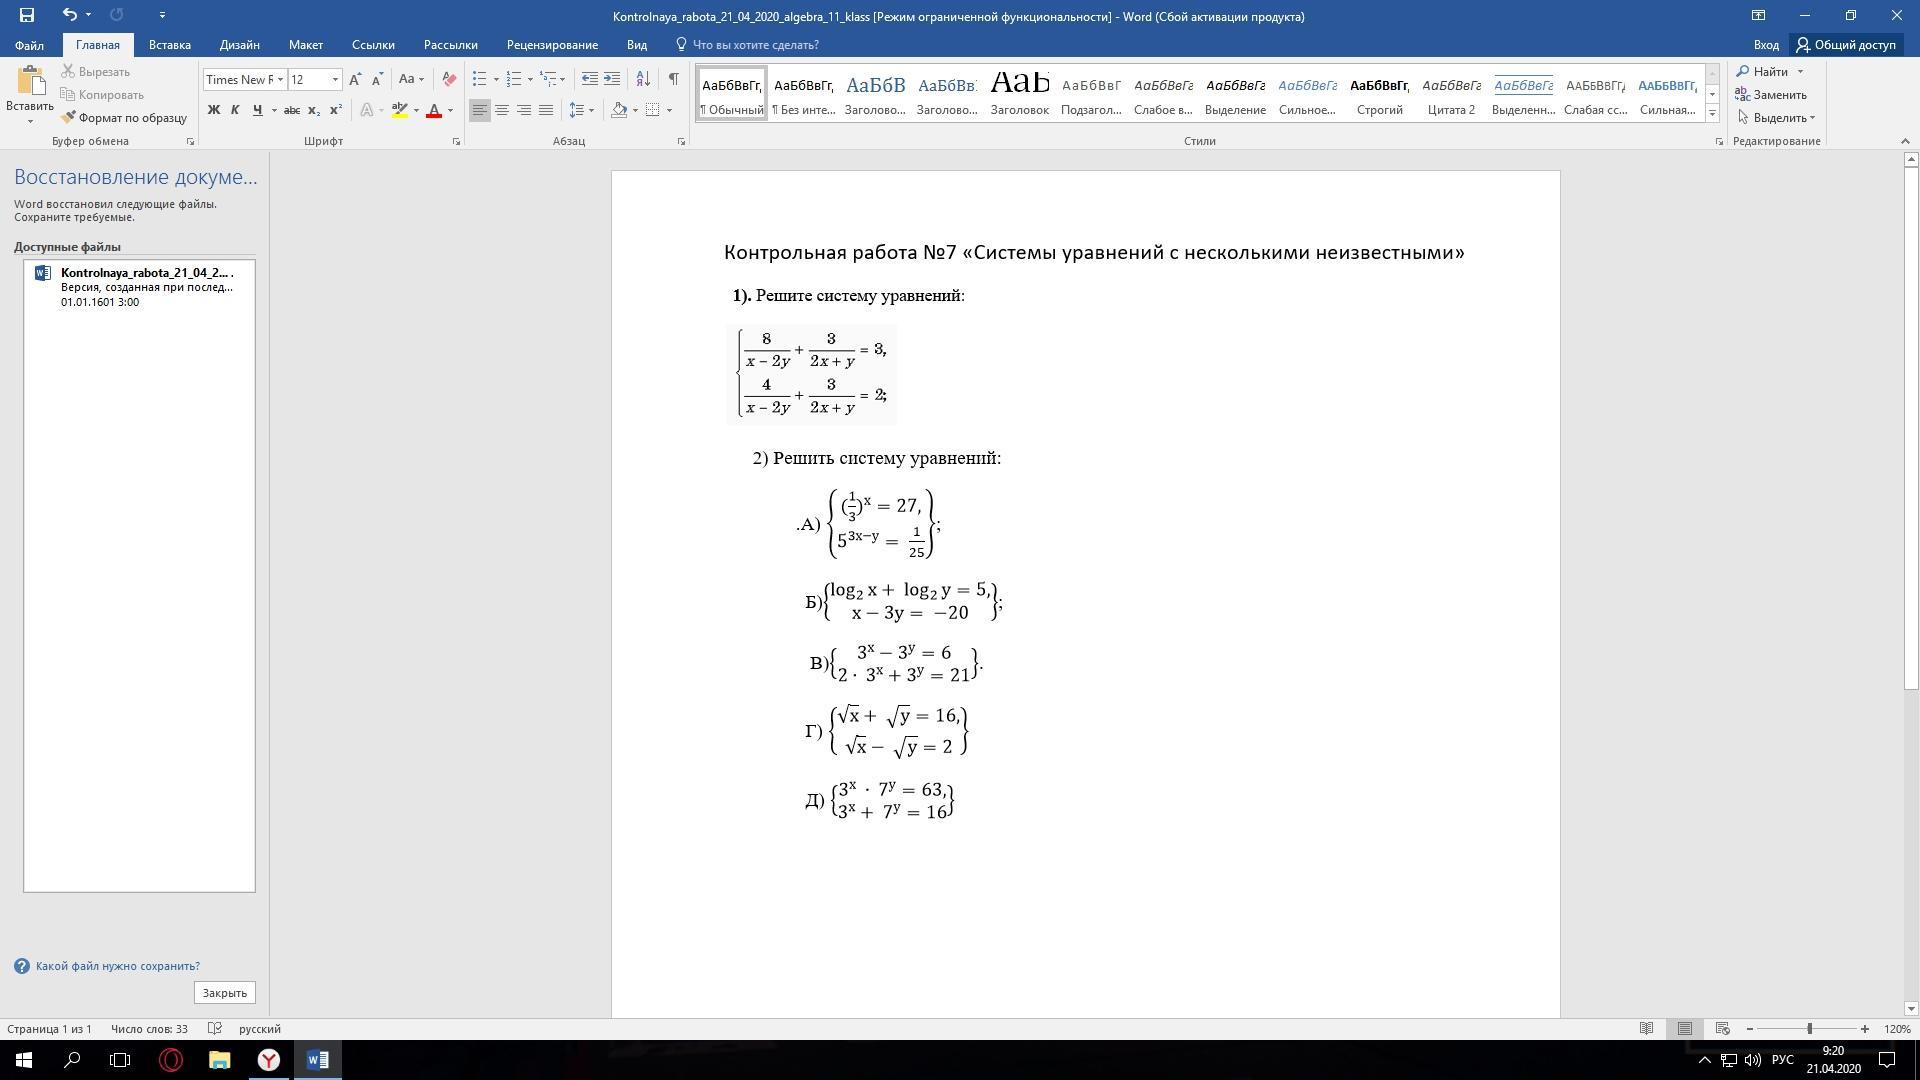1920x1080 pixels.
Task: Switch to the Дизайн tab
Action: click(240, 45)
